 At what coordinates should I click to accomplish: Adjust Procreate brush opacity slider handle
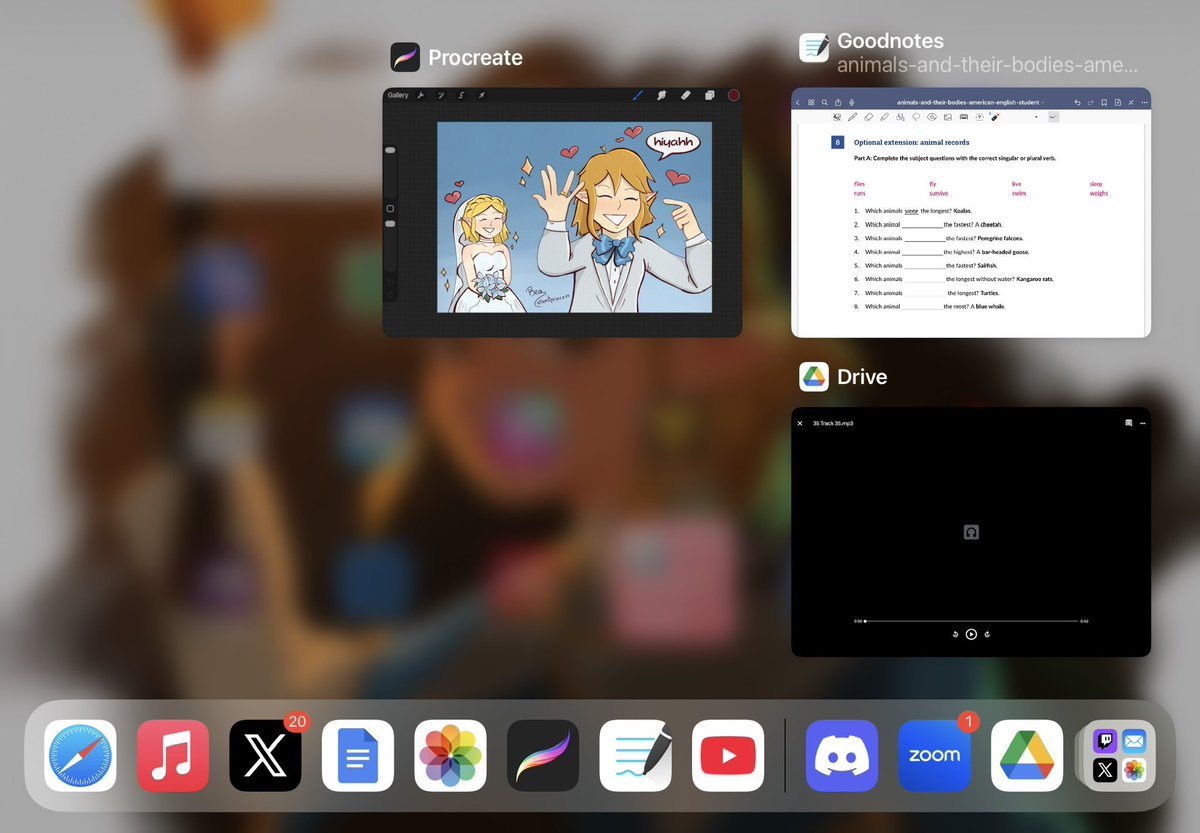390,224
